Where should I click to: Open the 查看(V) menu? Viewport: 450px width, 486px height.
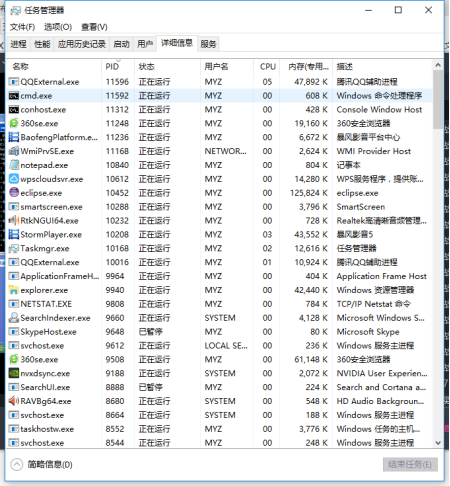click(x=94, y=27)
